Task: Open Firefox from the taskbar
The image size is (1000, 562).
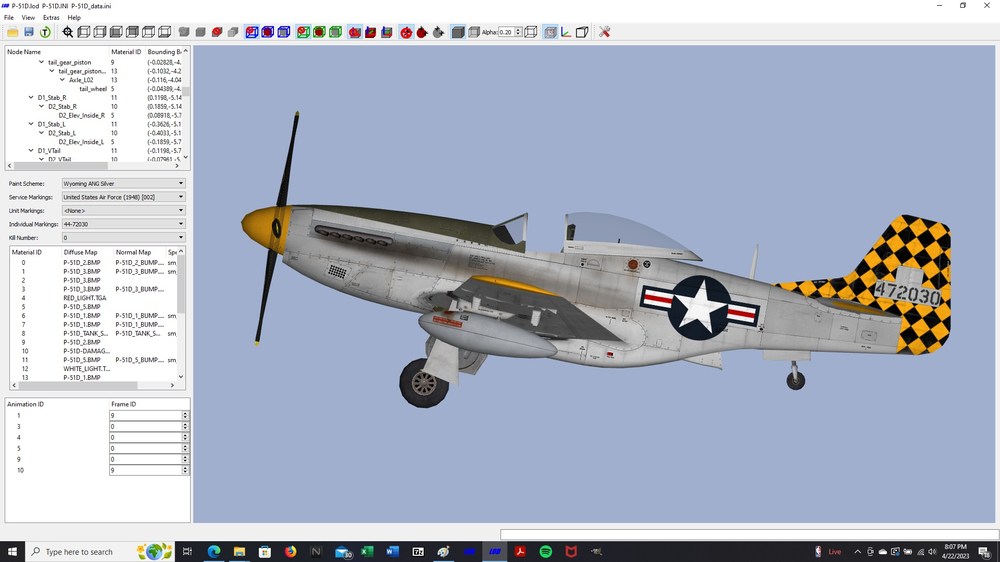Action: (x=290, y=552)
